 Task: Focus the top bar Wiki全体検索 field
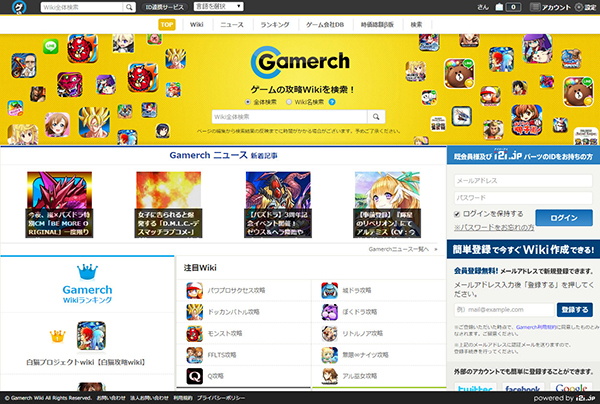coord(82,7)
